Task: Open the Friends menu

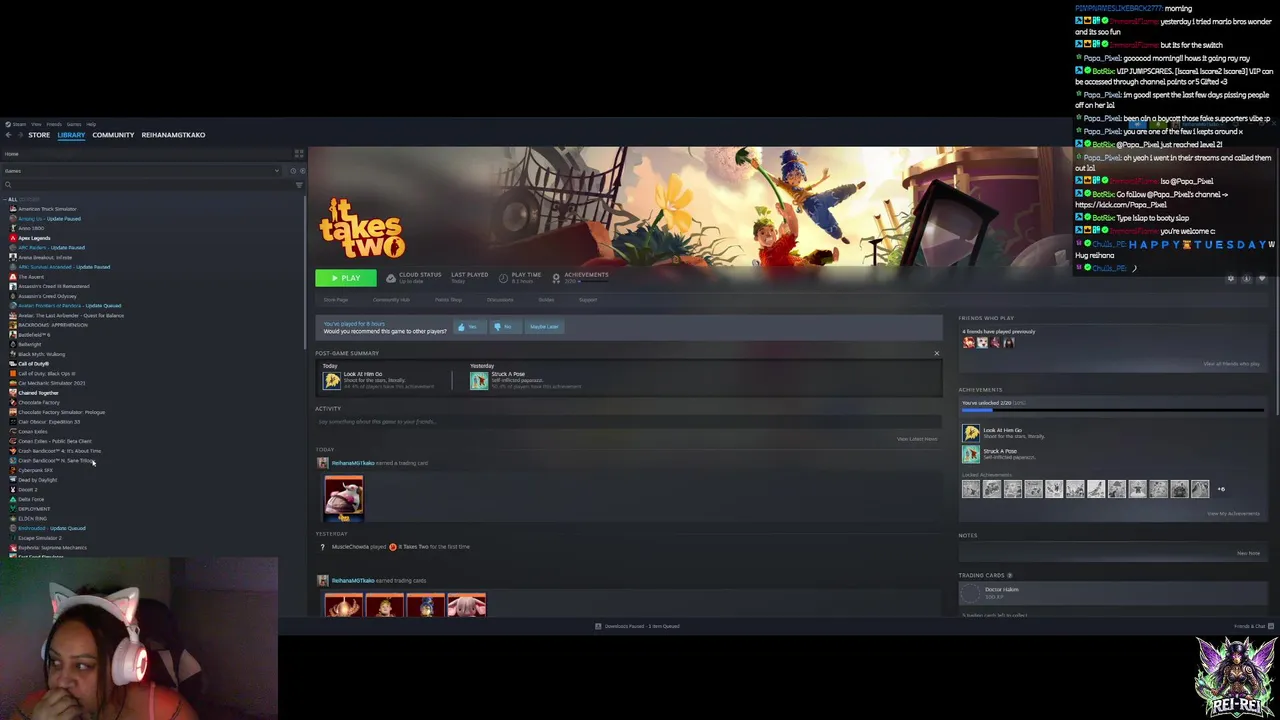Action: 54,124
